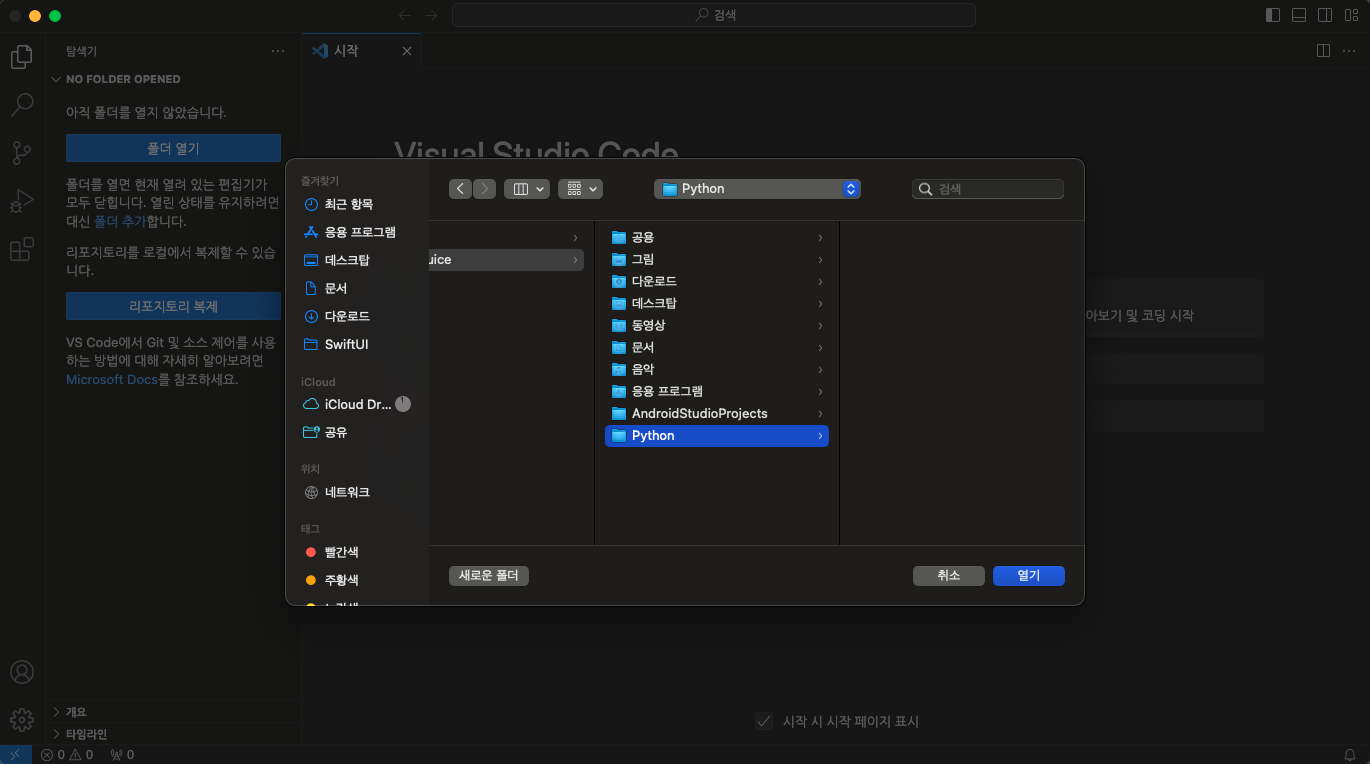Image resolution: width=1370 pixels, height=764 pixels.
Task: Go back in the file dialog
Action: [460, 189]
